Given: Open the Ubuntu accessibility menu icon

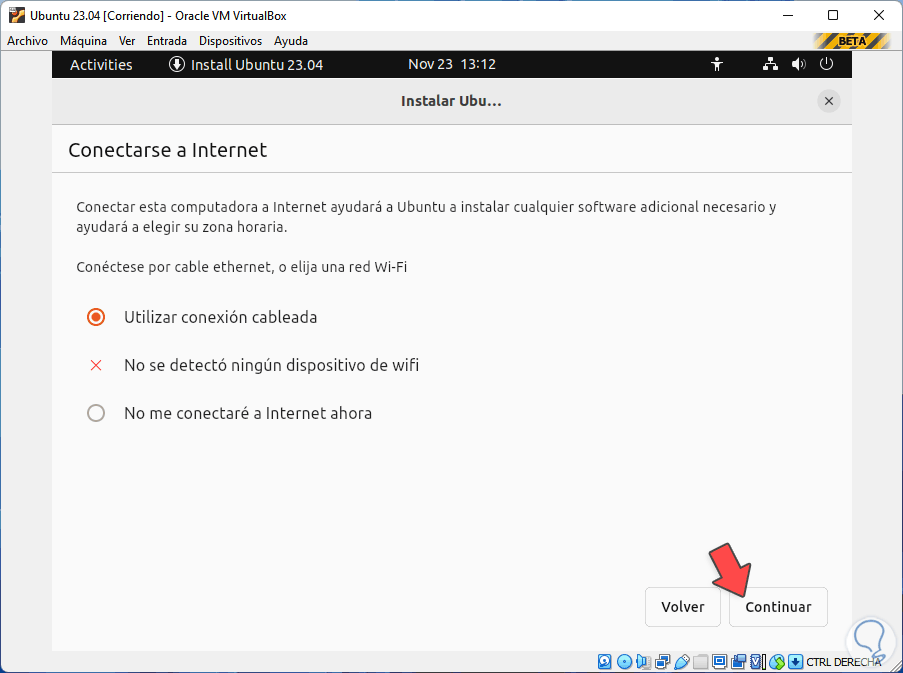Looking at the screenshot, I should [x=717, y=64].
